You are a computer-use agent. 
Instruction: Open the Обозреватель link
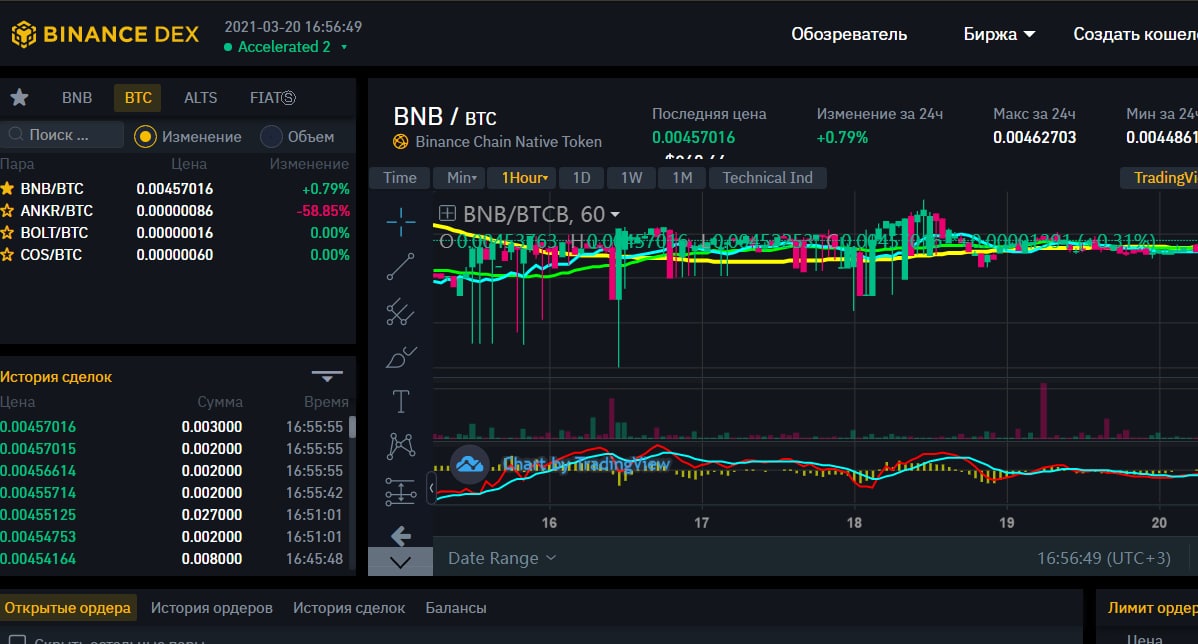(849, 34)
